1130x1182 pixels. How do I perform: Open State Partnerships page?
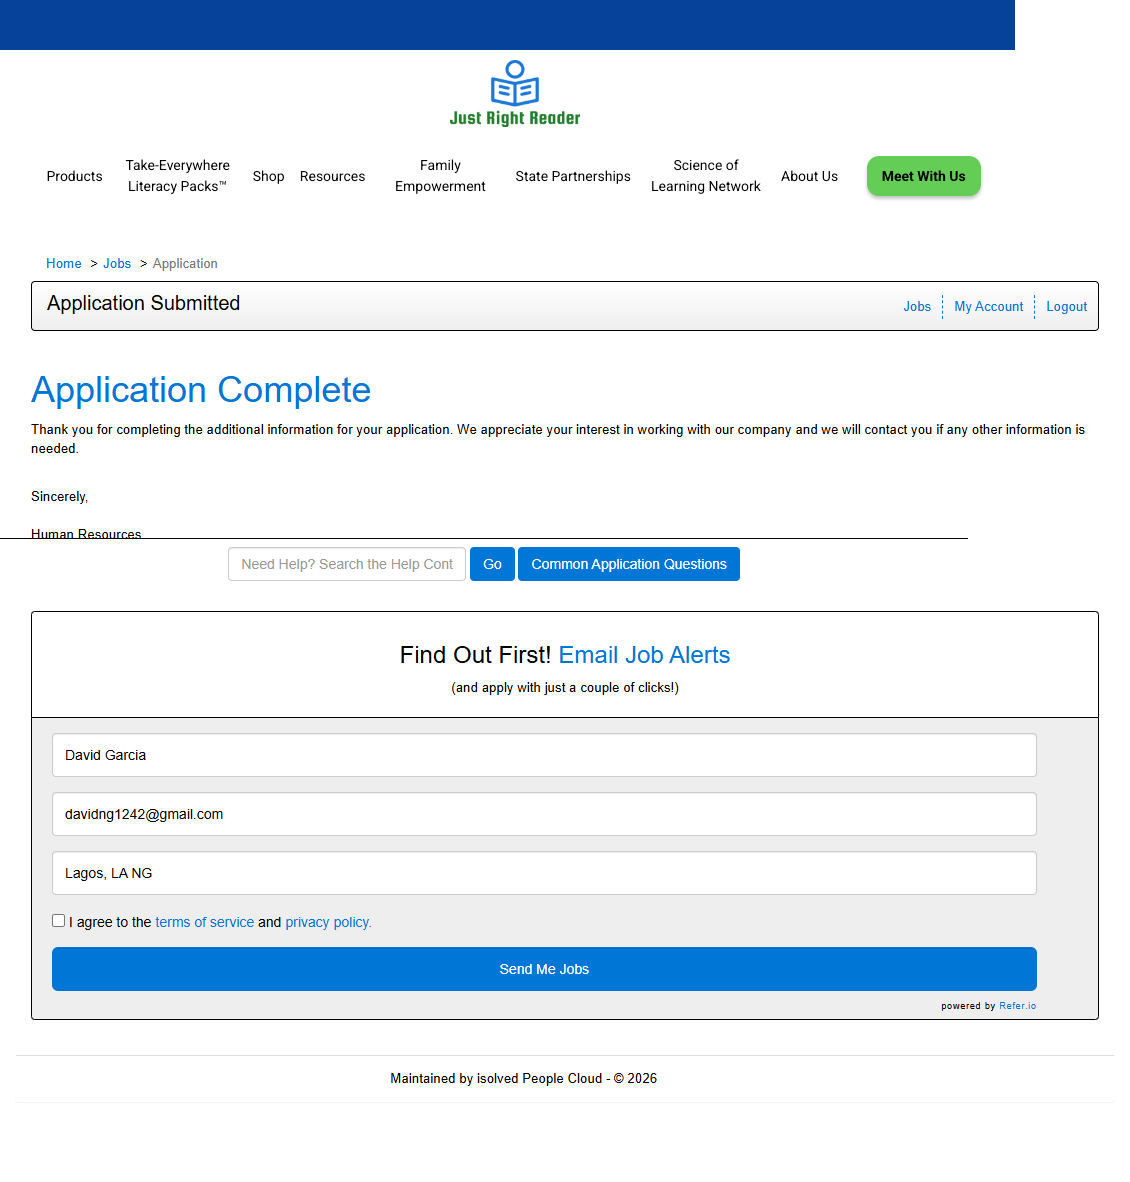[x=573, y=176]
